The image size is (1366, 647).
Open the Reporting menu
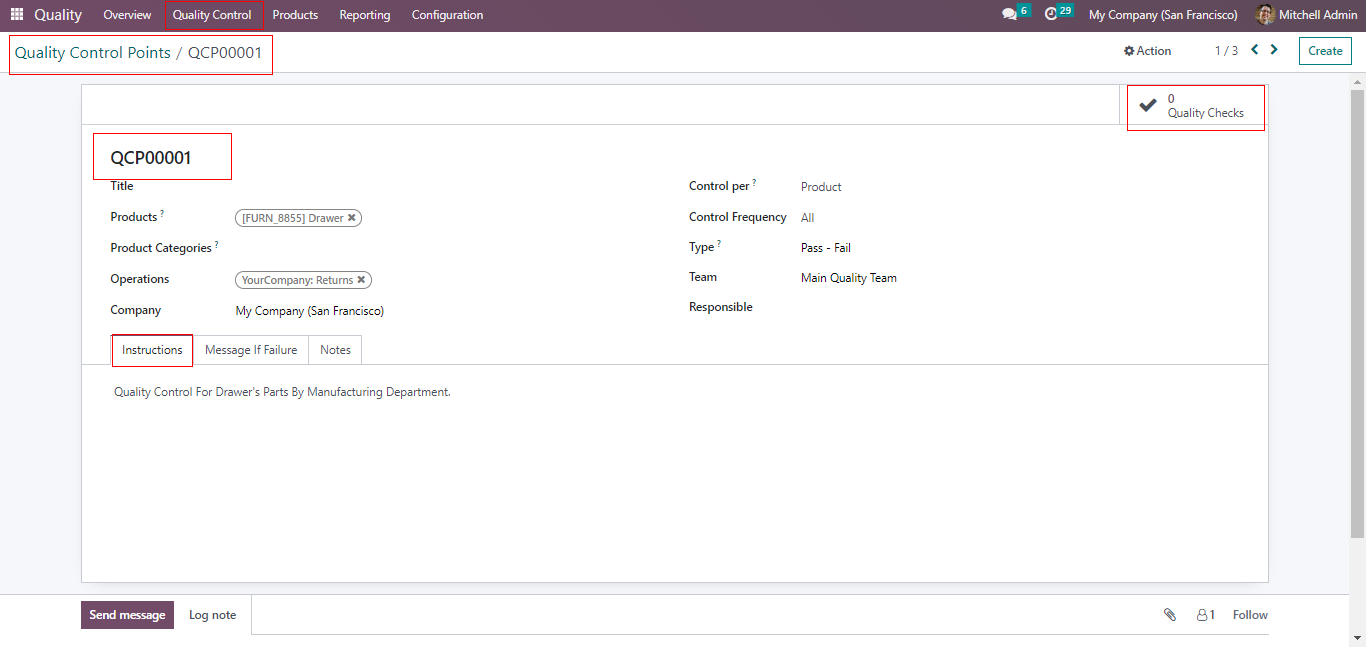click(x=364, y=15)
